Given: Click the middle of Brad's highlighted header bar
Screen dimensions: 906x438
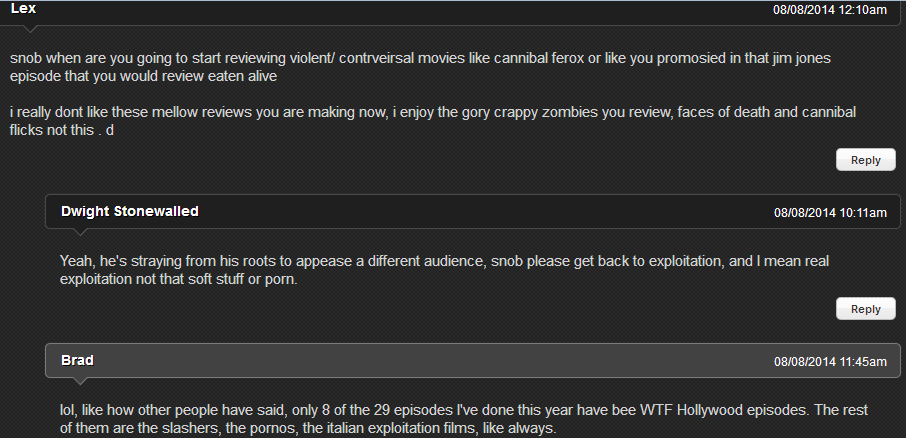Looking at the screenshot, I should click(473, 360).
